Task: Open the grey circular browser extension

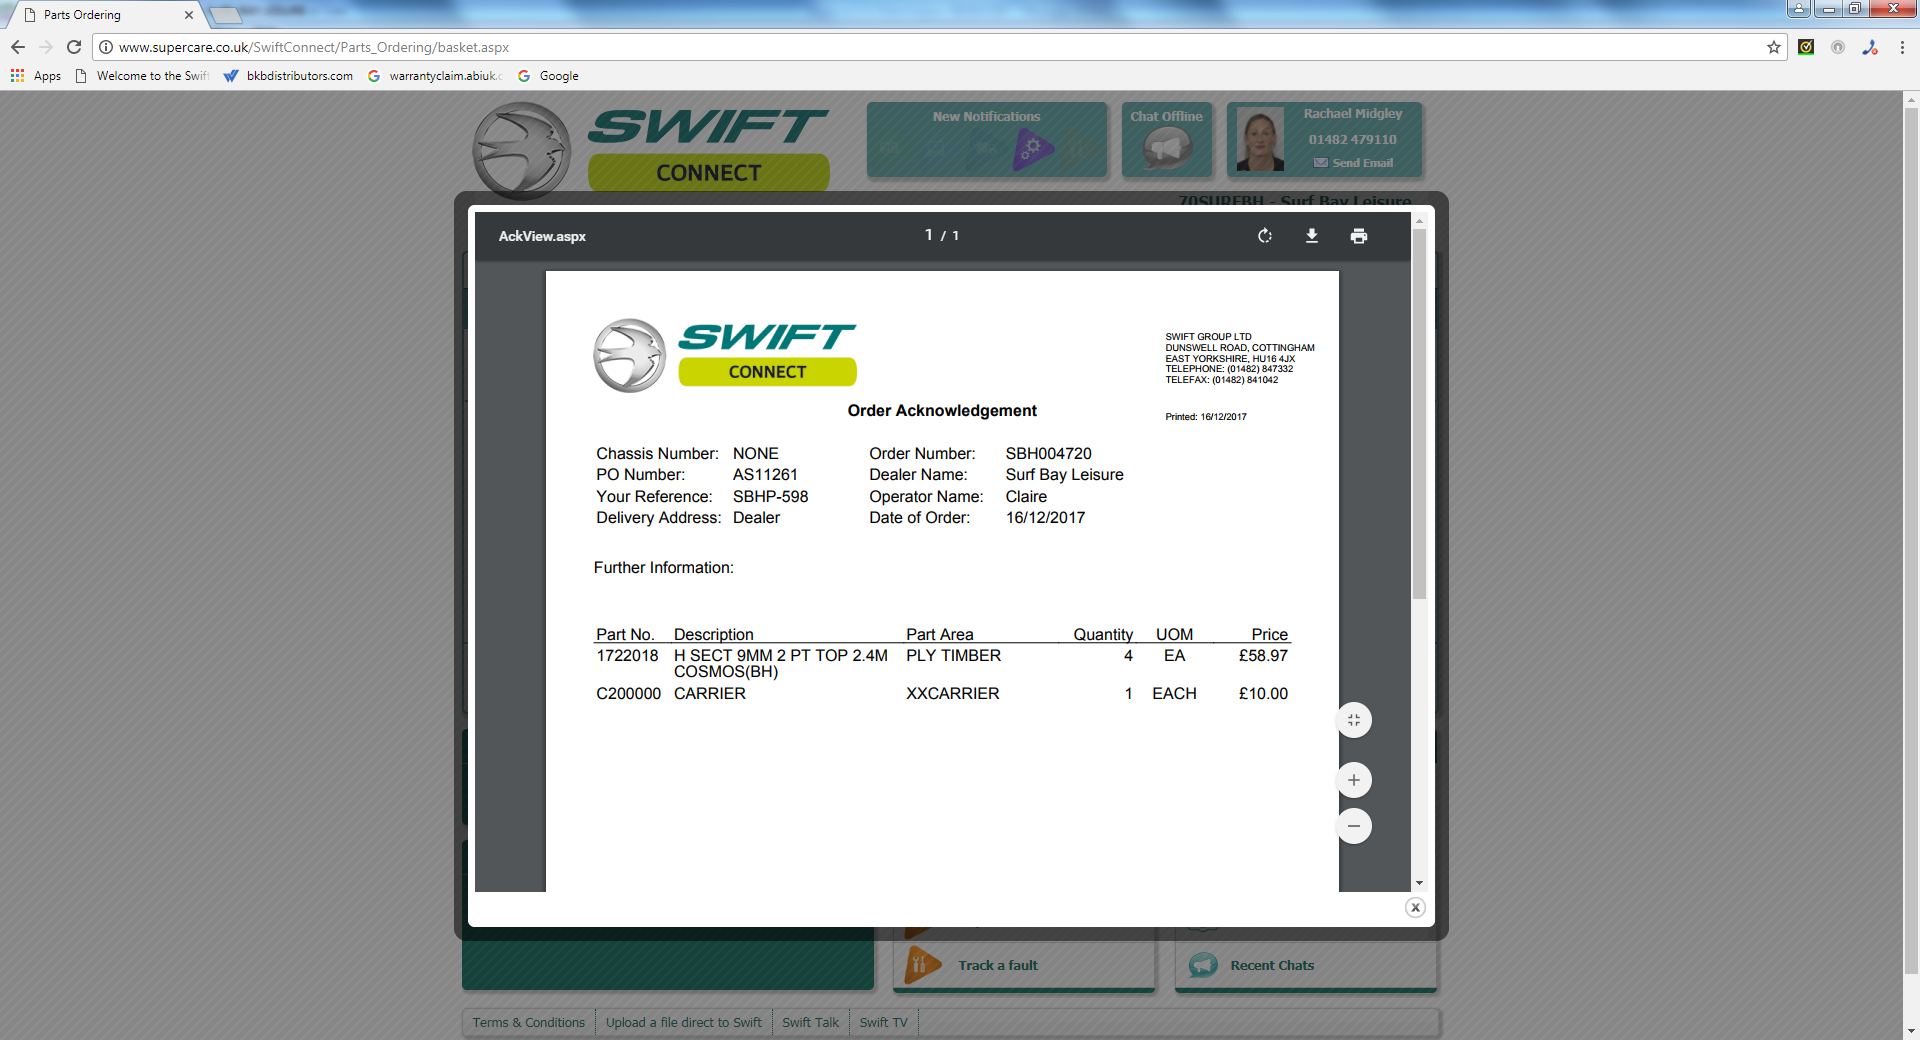Action: click(x=1838, y=47)
